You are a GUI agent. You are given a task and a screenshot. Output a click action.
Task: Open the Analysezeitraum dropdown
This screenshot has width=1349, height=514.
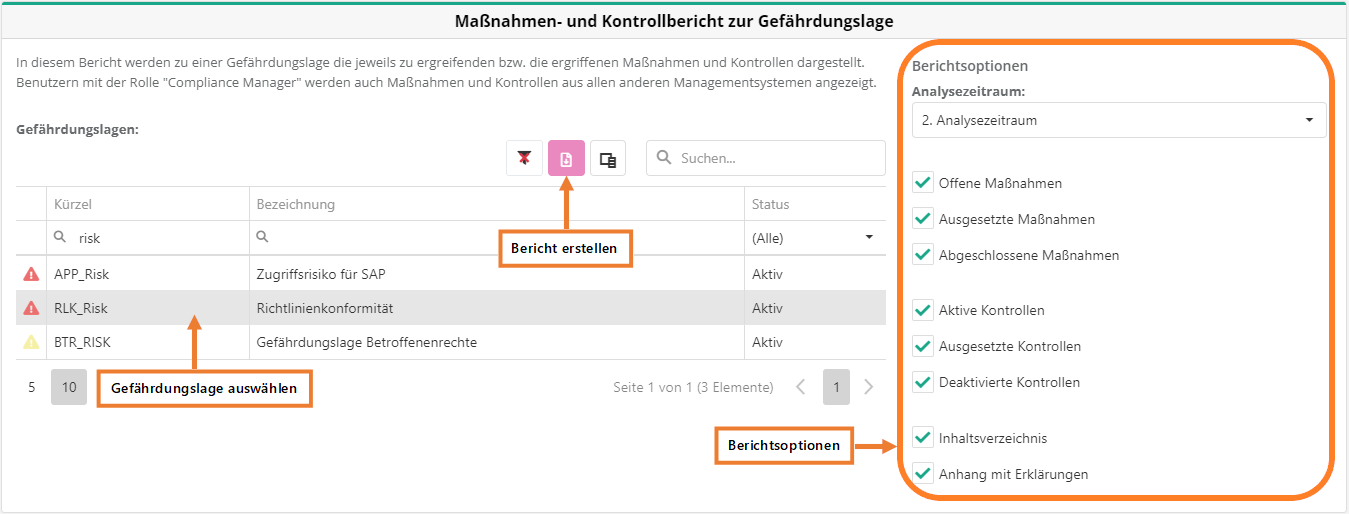[1118, 120]
